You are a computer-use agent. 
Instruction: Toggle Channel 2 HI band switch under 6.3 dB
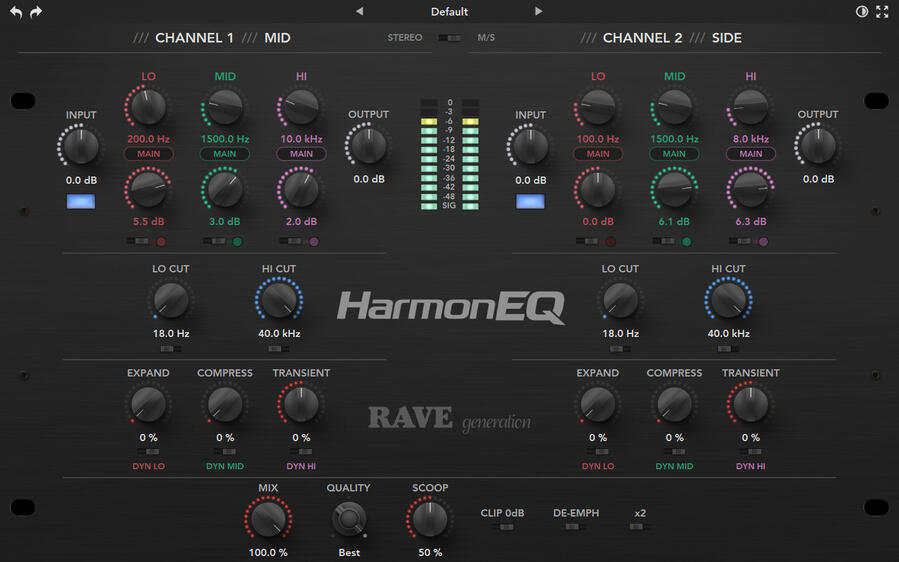(x=741, y=241)
